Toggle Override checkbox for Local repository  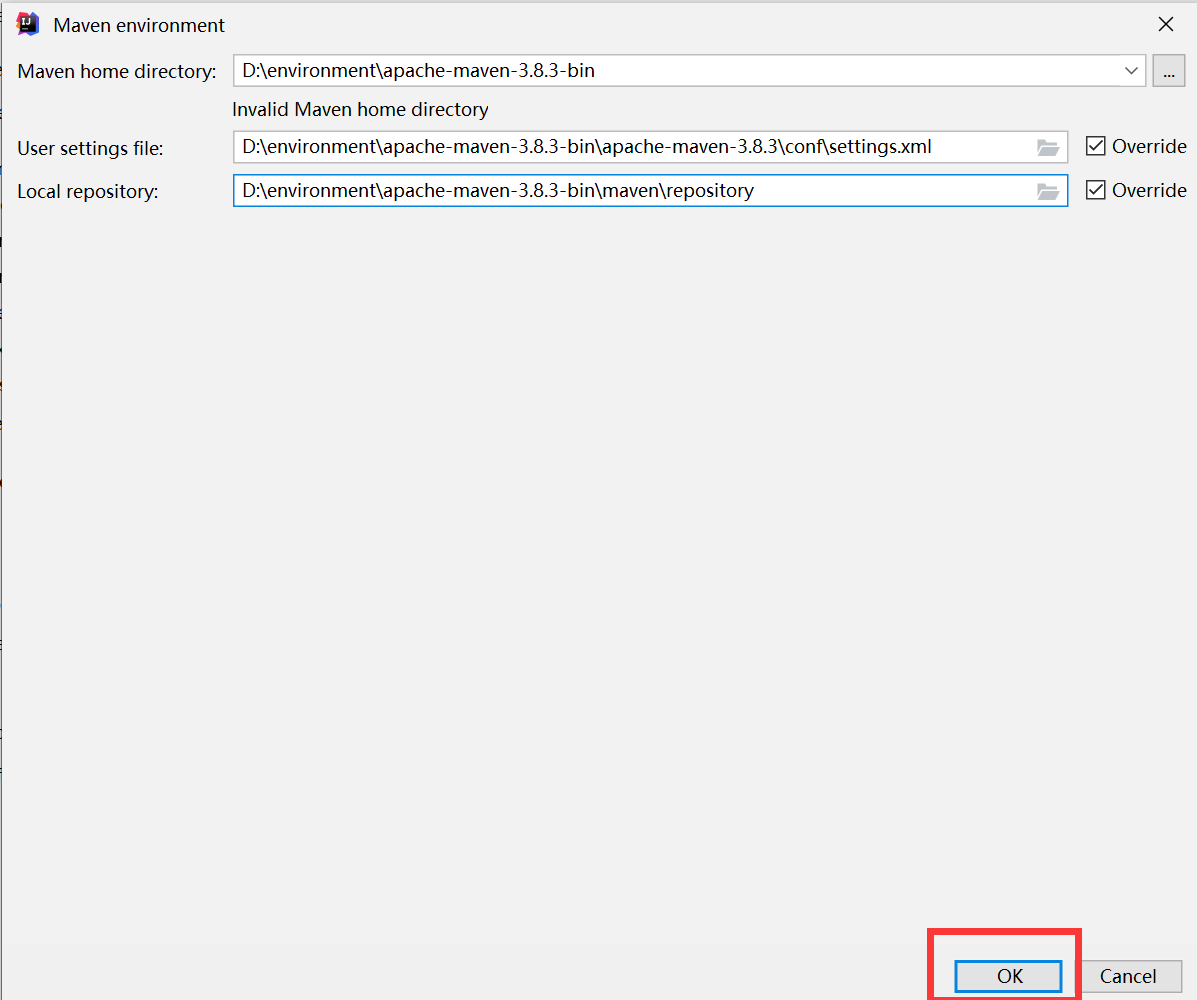[1095, 190]
